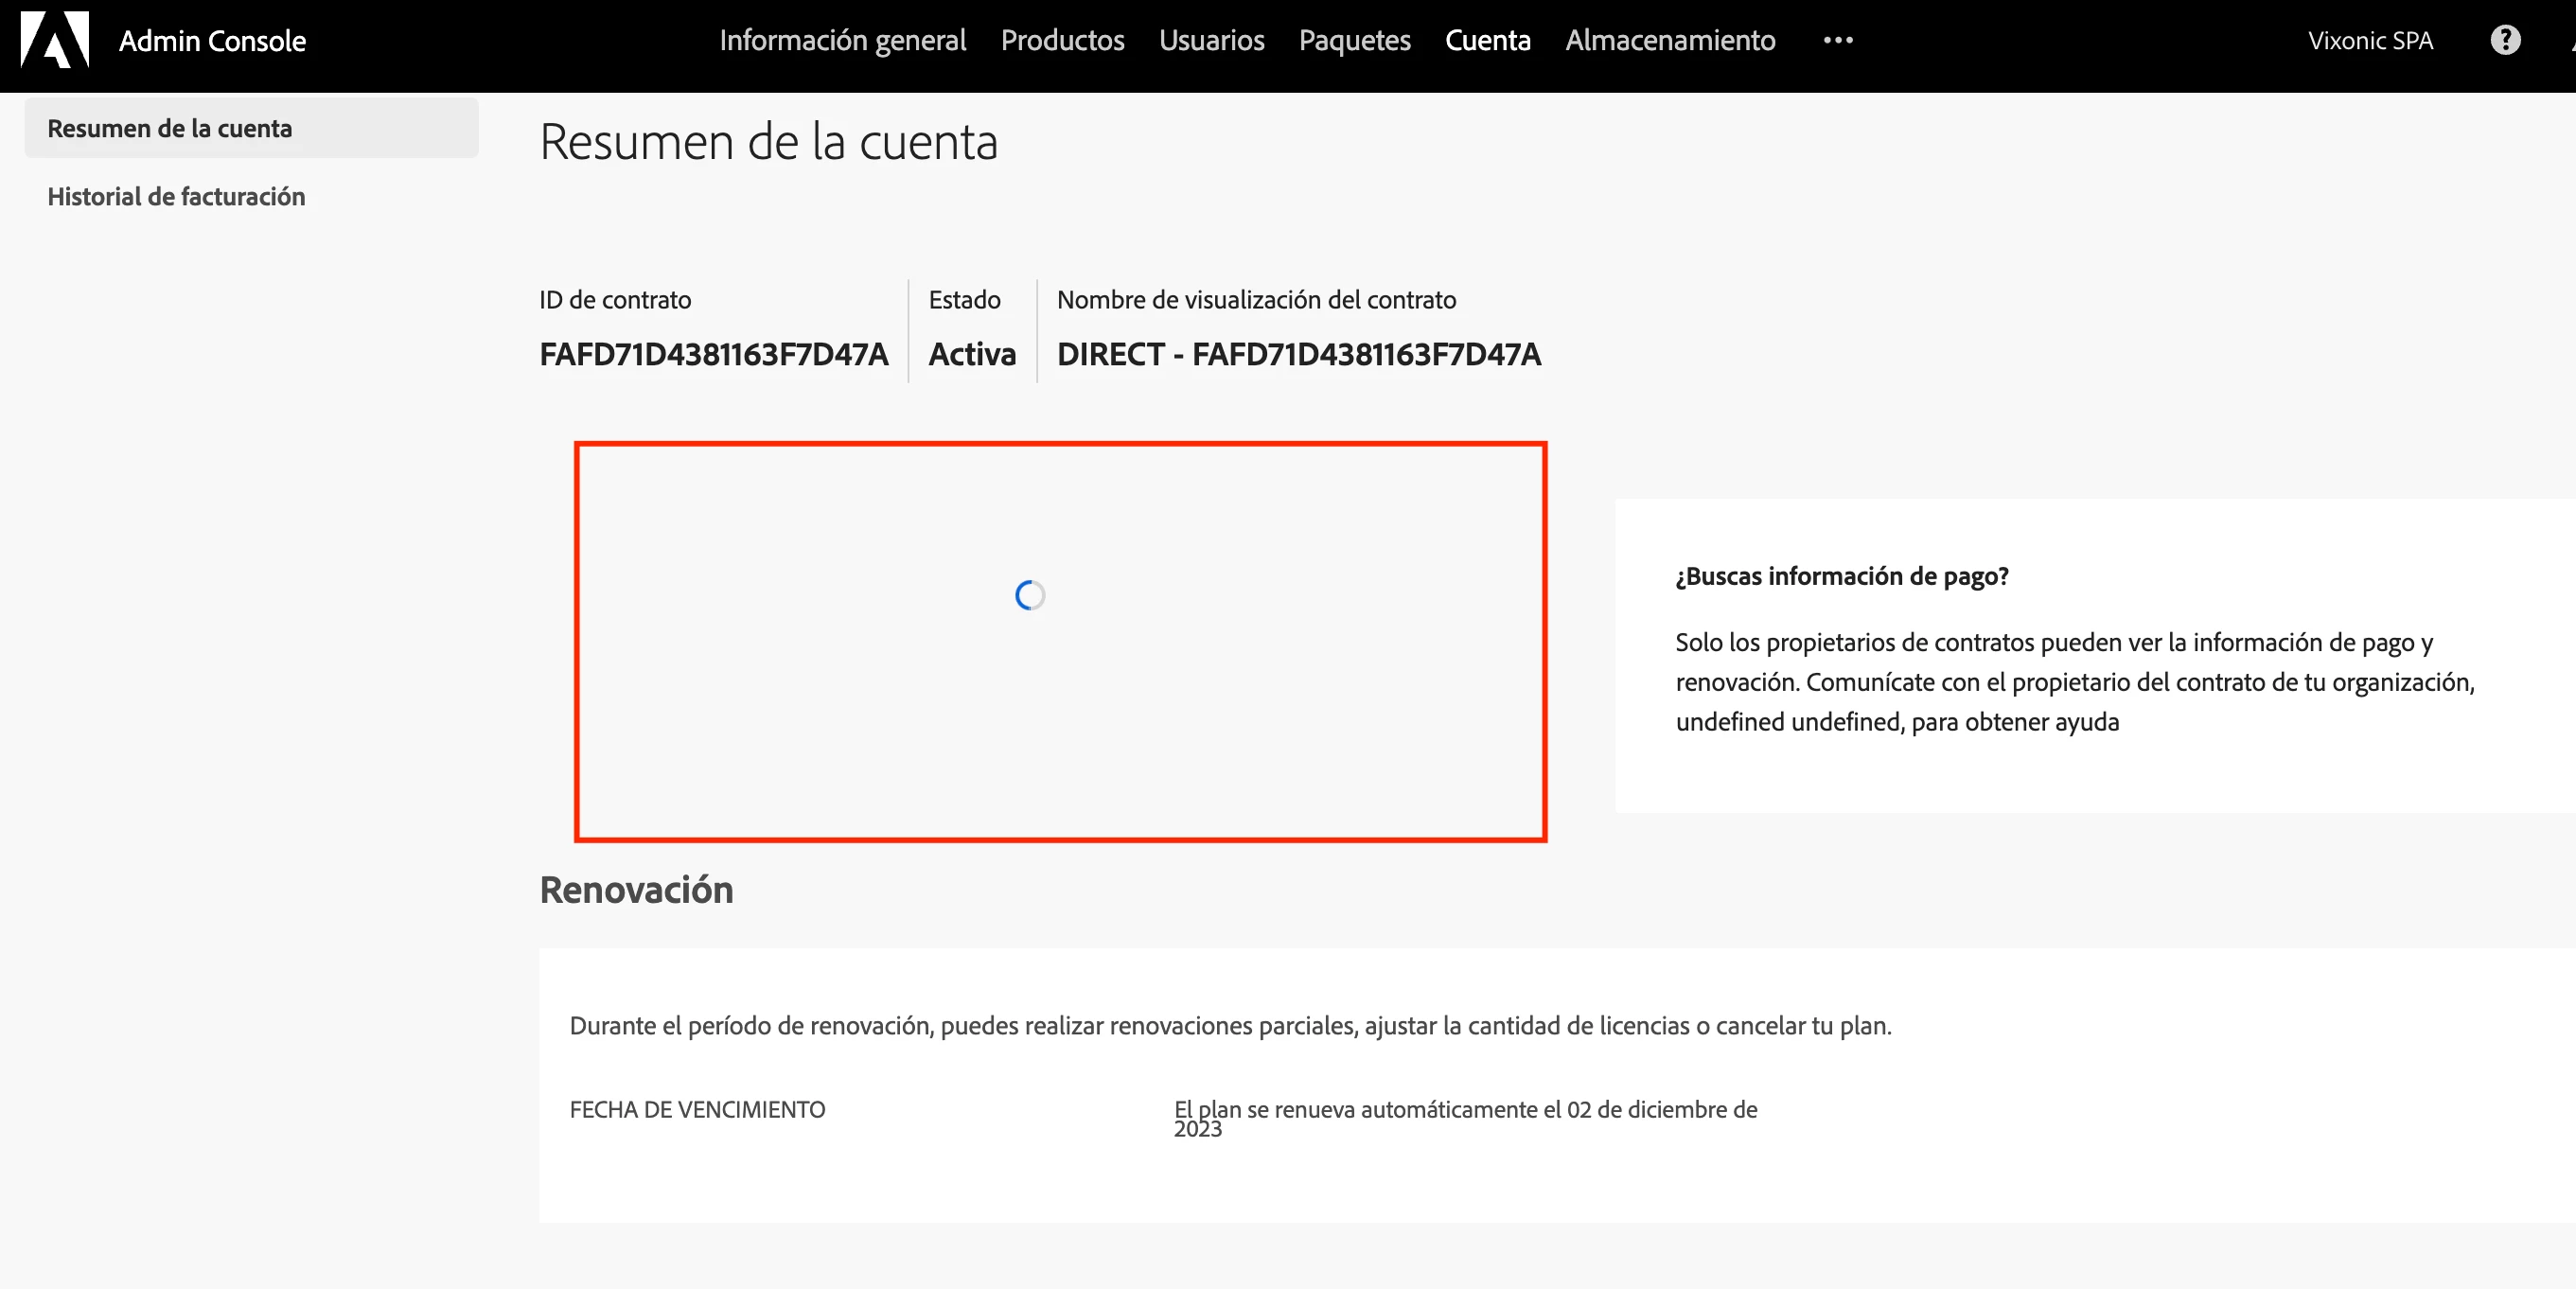Open the three-dots overflow menu
Image resolution: width=2576 pixels, height=1289 pixels.
pos(1838,40)
